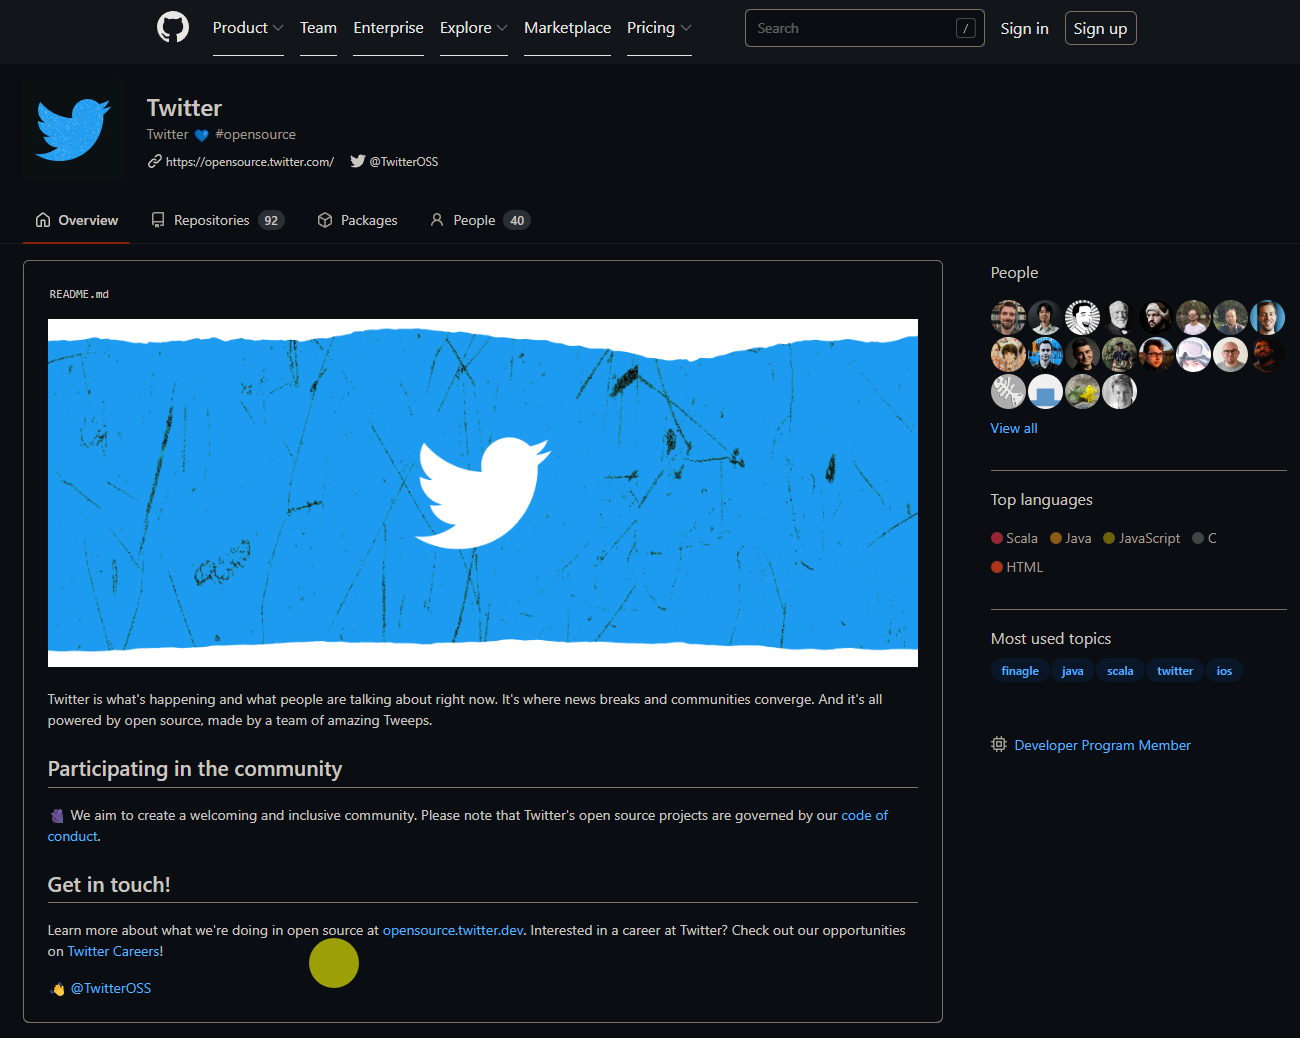Click the Twitter organization name heading
Screen dimensions: 1300x1038
pos(184,108)
